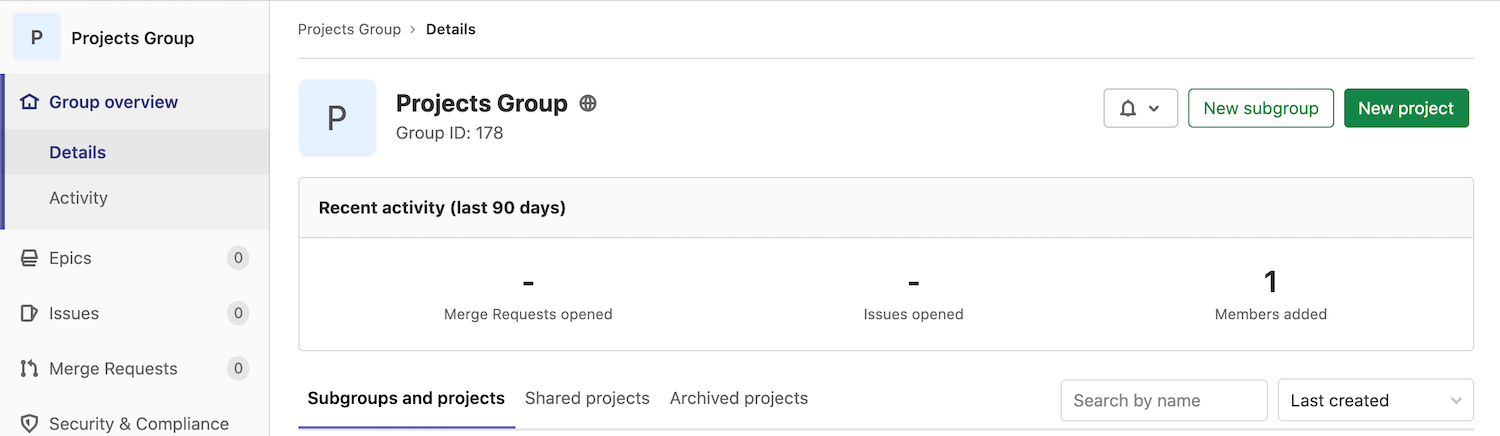Open the Last created sort dropdown
Image resolution: width=1500 pixels, height=436 pixels.
coord(1375,400)
